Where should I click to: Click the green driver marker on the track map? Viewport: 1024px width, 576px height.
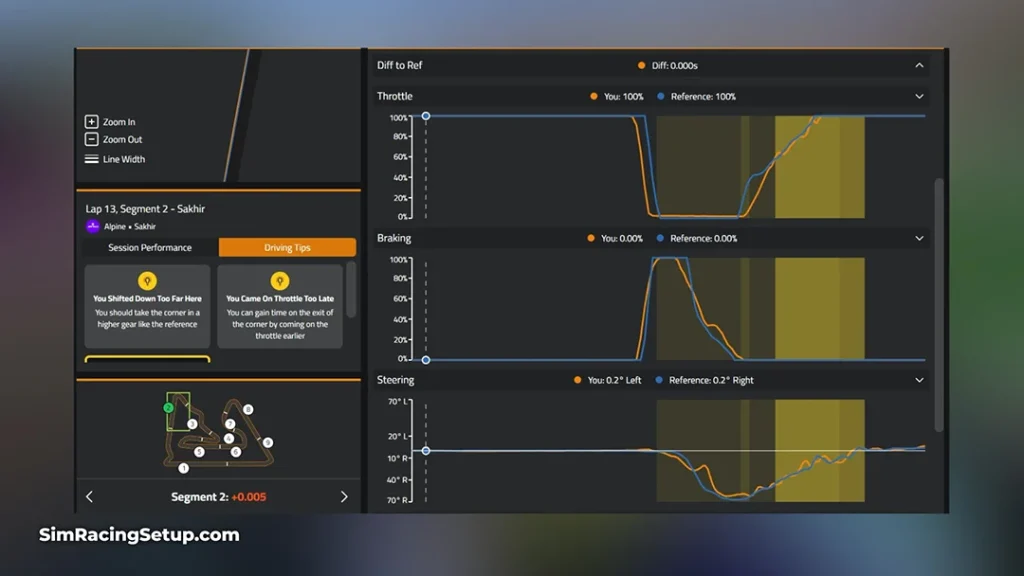(168, 407)
